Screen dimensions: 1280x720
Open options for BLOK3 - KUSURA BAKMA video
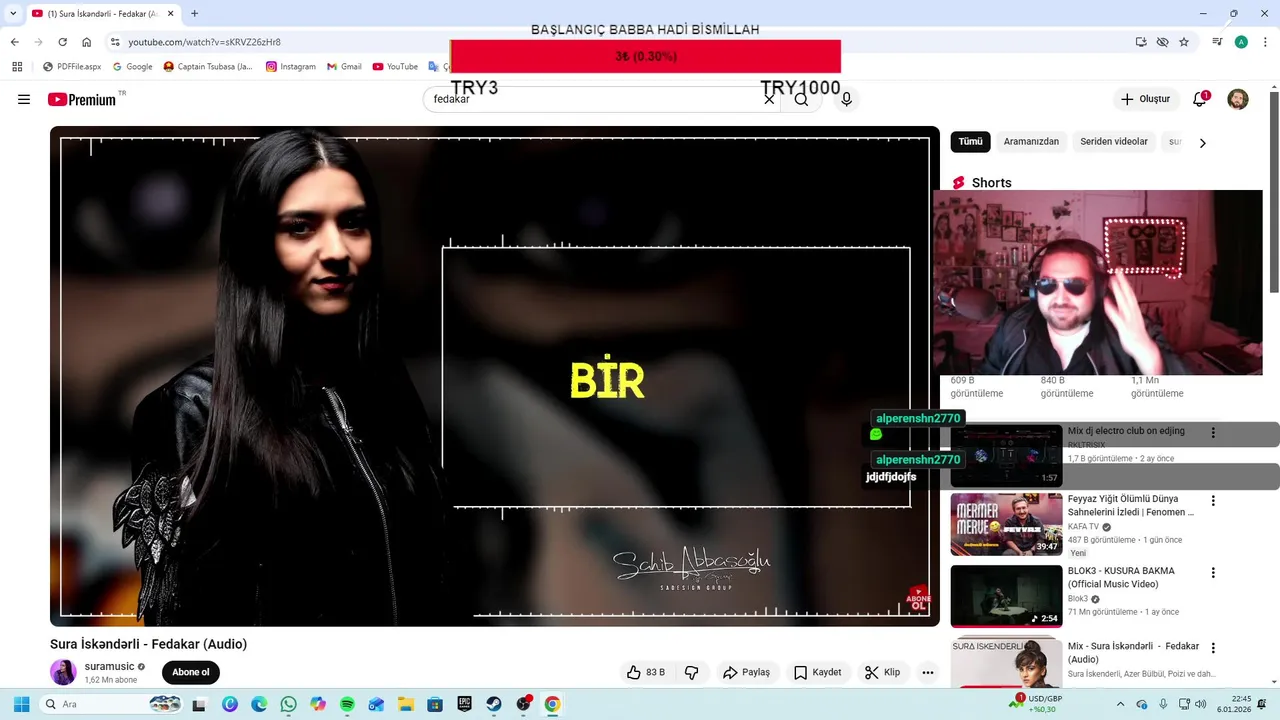pyautogui.click(x=1213, y=573)
